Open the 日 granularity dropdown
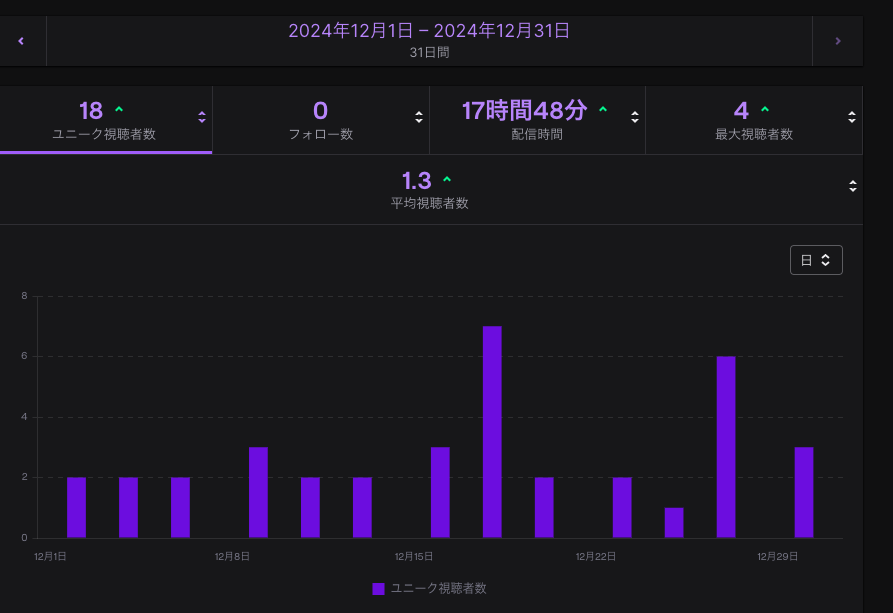Image resolution: width=893 pixels, height=613 pixels. tap(816, 260)
